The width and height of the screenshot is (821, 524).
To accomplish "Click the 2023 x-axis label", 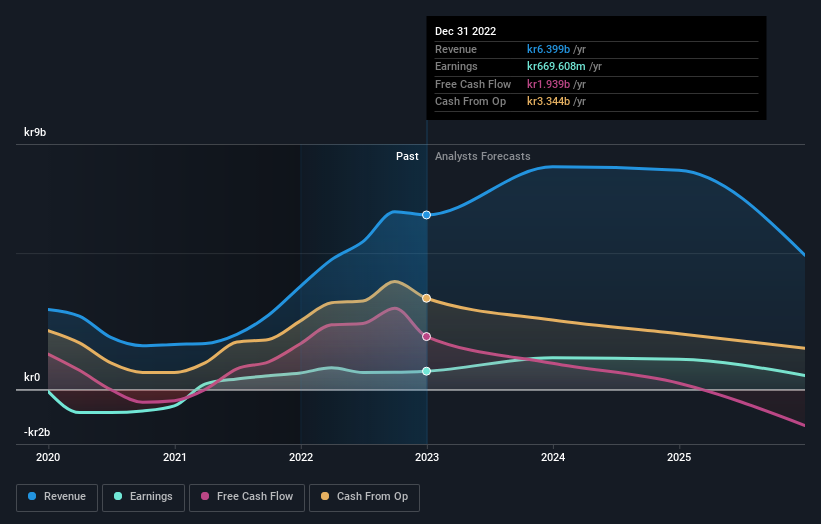I will (427, 458).
